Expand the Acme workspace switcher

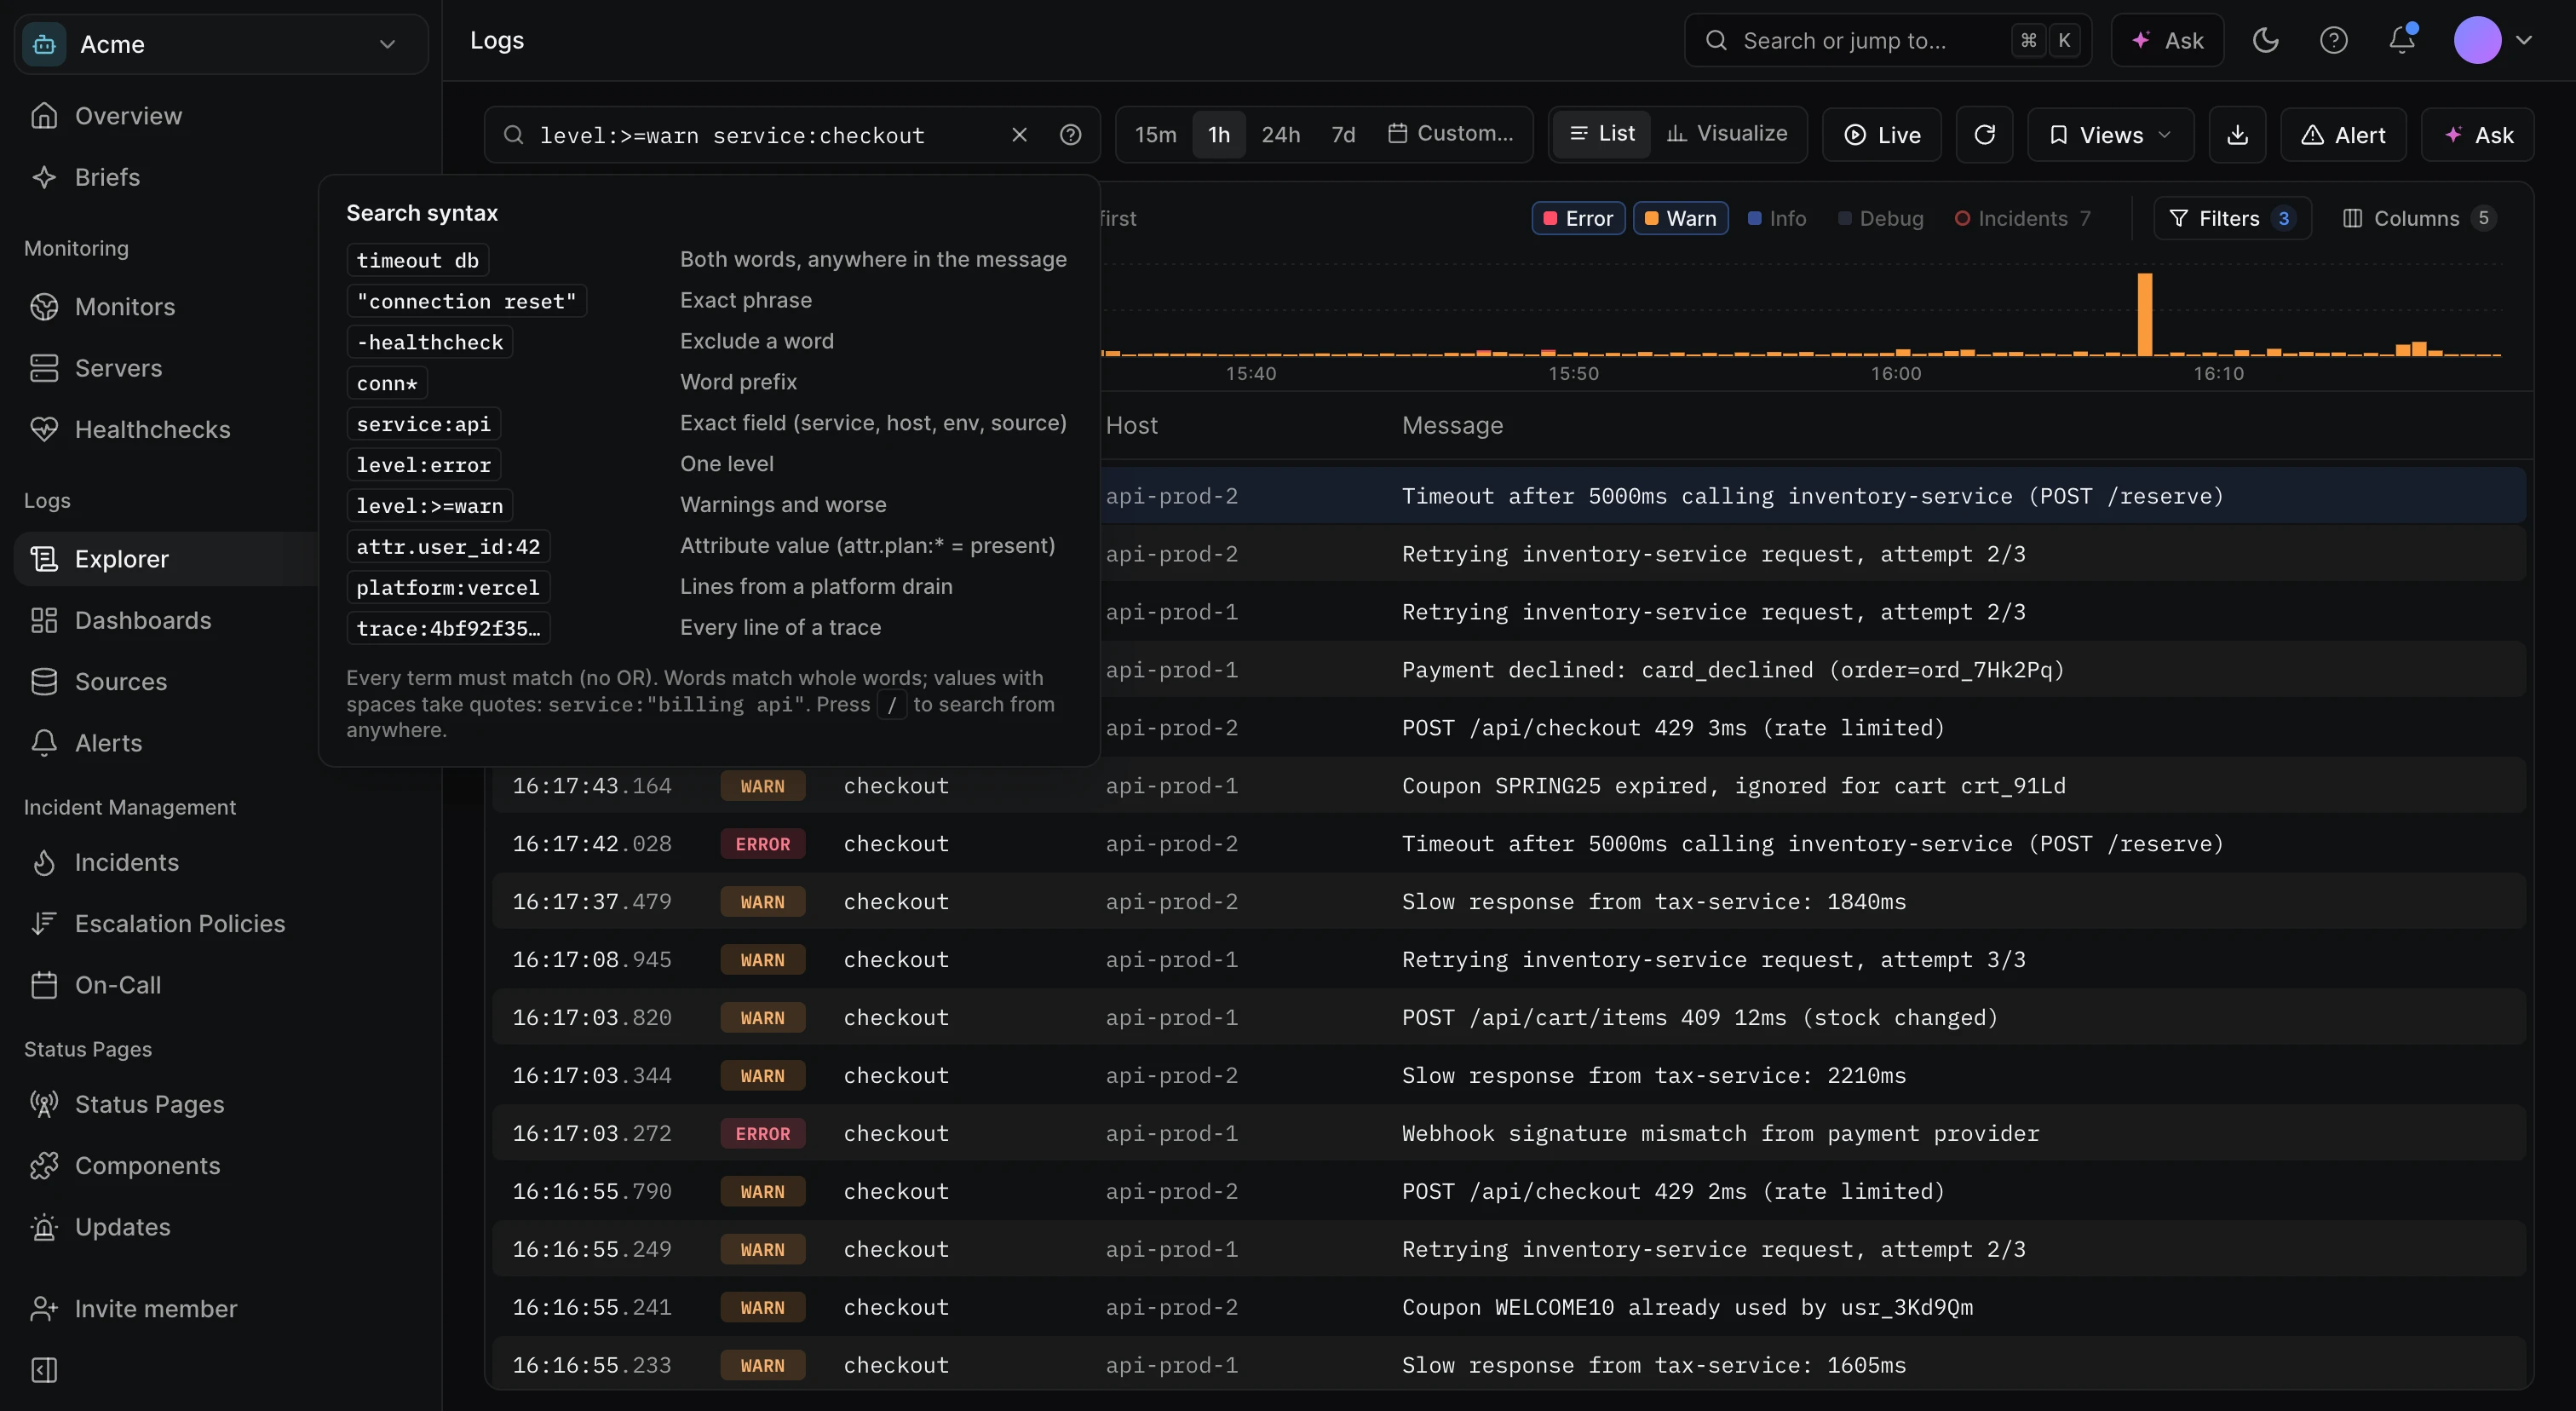220,44
